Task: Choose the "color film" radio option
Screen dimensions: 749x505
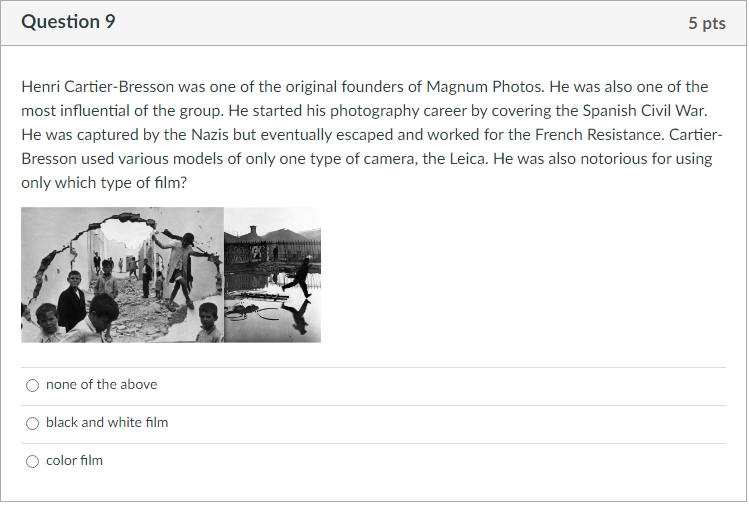Action: [32, 461]
